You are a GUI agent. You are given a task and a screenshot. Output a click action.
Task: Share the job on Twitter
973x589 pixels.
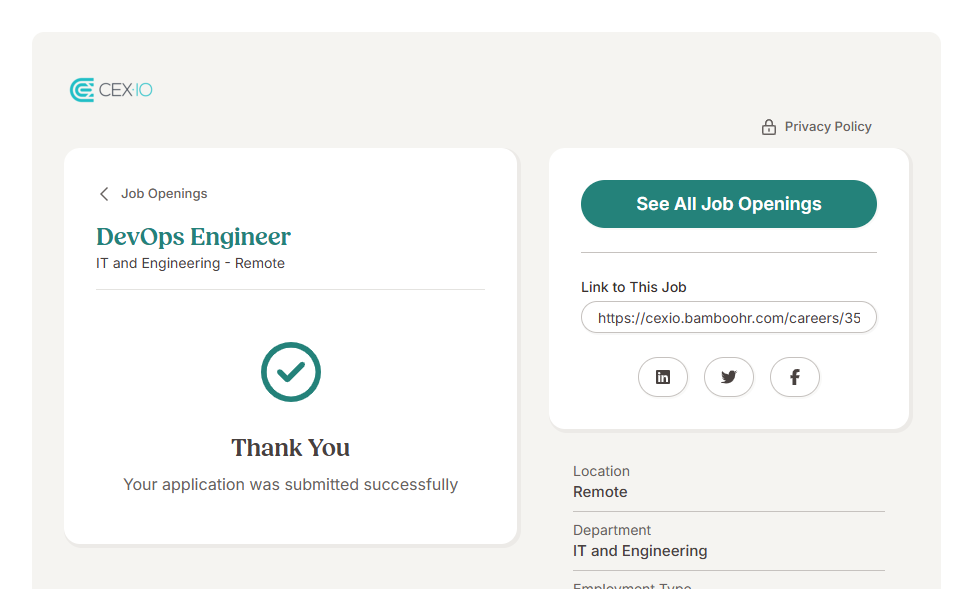728,377
